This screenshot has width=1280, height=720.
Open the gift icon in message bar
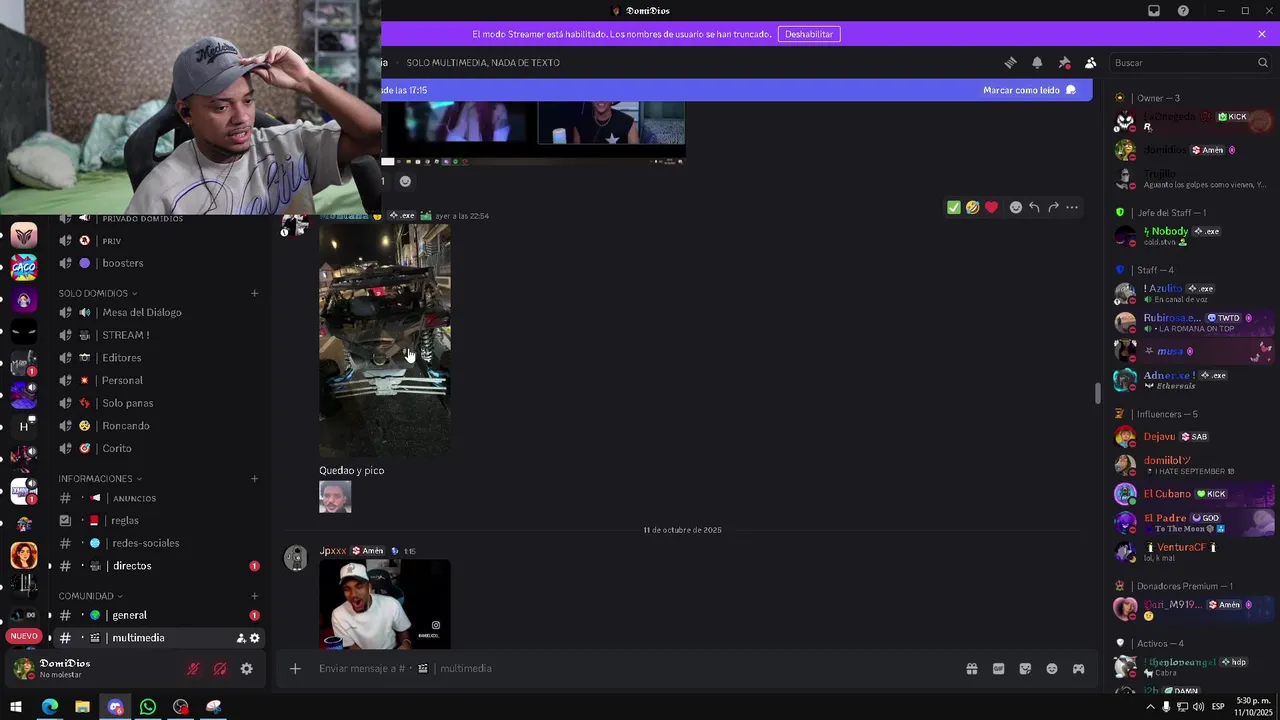[x=972, y=668]
